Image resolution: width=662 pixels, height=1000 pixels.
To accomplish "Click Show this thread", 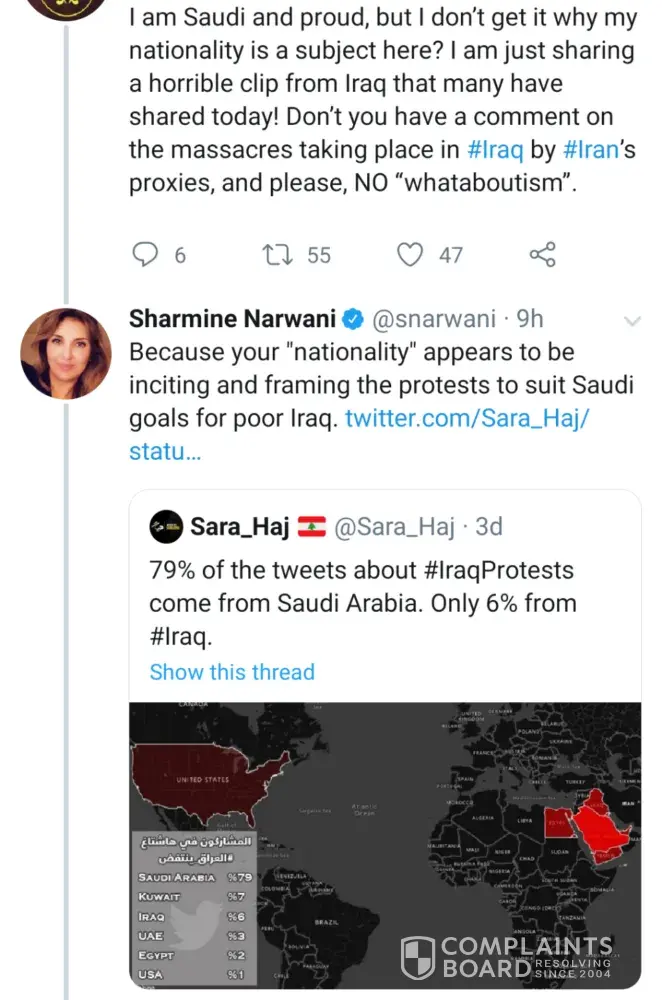I will click(x=232, y=672).
